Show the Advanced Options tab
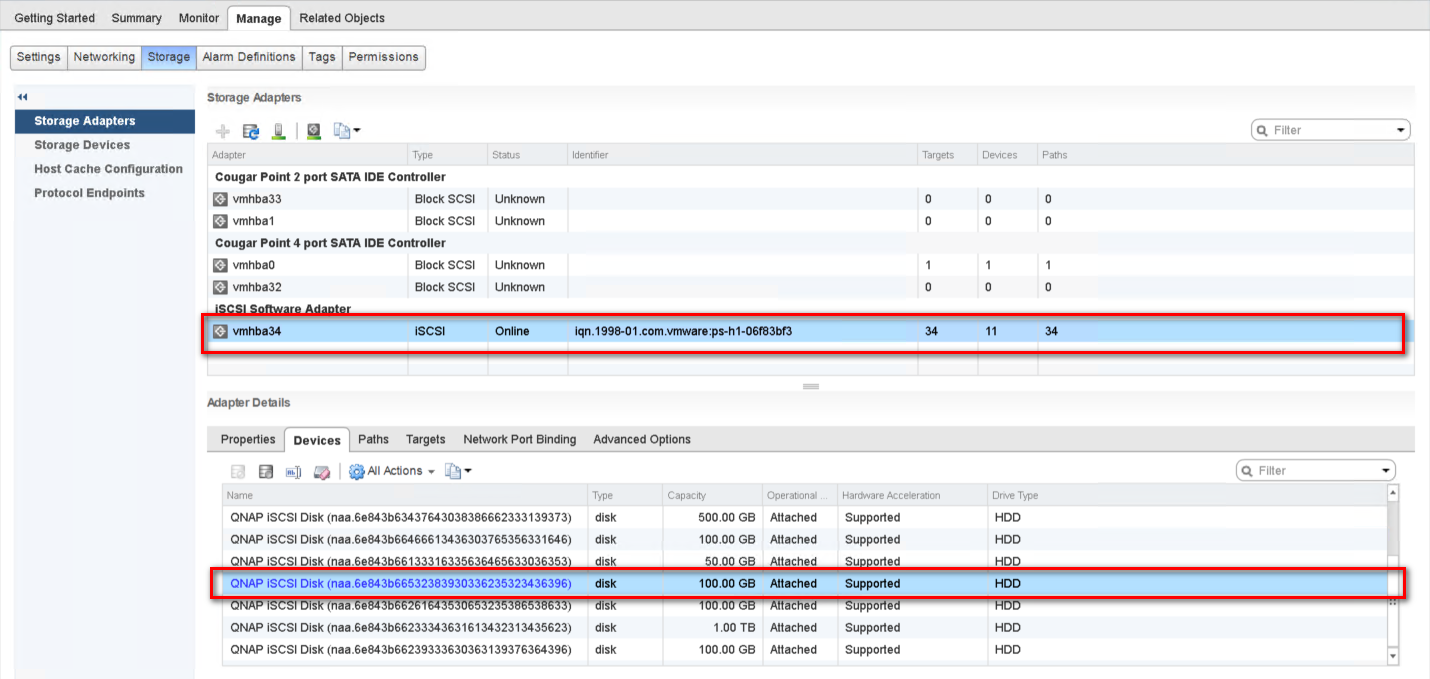The height and width of the screenshot is (679, 1430). [x=642, y=439]
